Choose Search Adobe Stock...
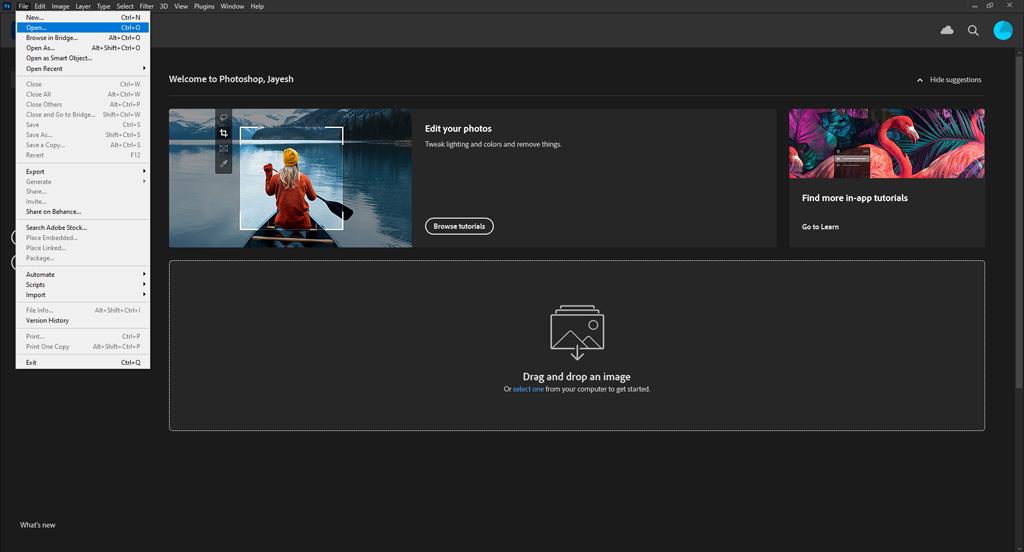The width and height of the screenshot is (1024, 552). (83, 227)
